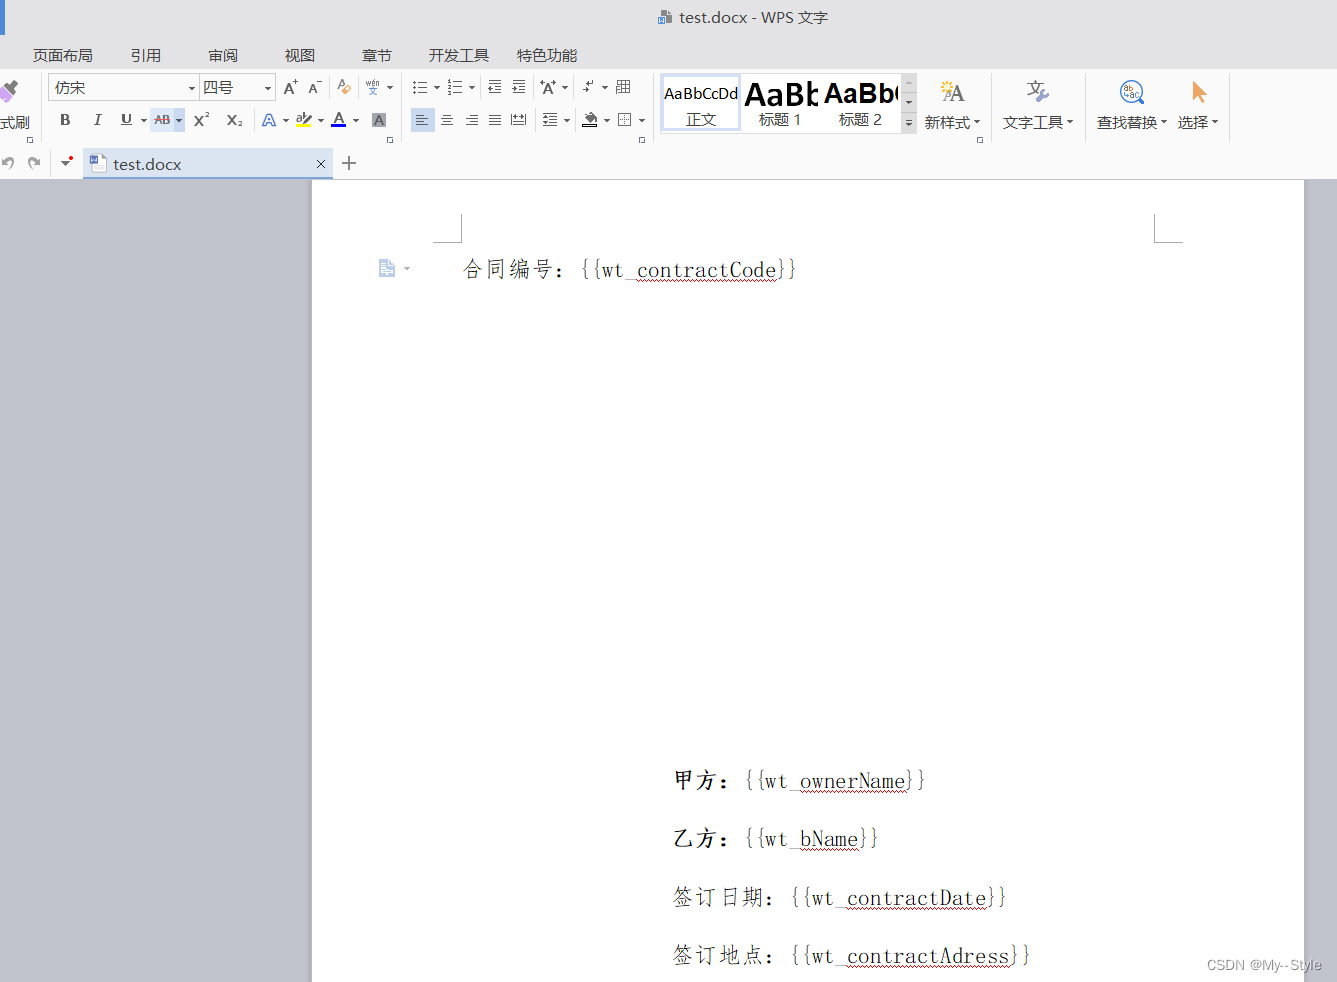
Task: Switch to the 开发工具 ribbon tab
Action: [x=457, y=55]
